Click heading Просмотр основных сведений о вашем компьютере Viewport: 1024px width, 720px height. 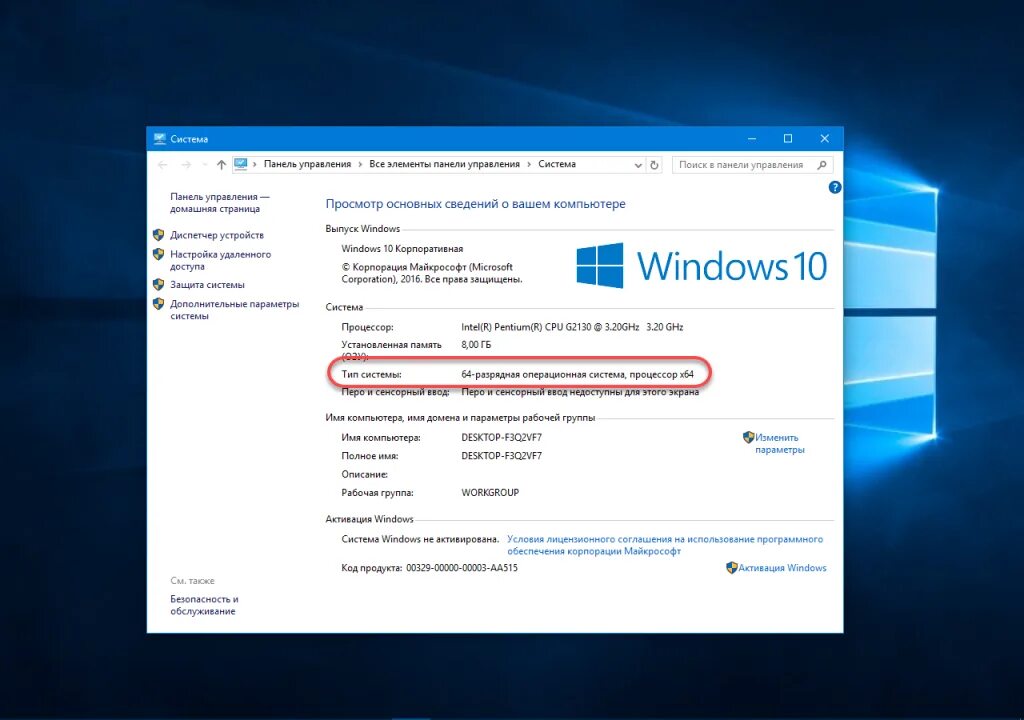point(475,204)
